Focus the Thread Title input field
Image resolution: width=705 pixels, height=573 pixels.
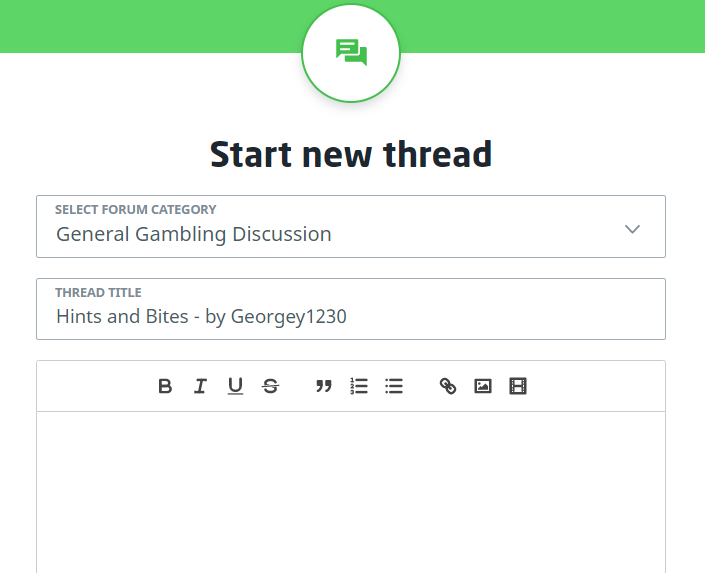[x=400, y=317]
